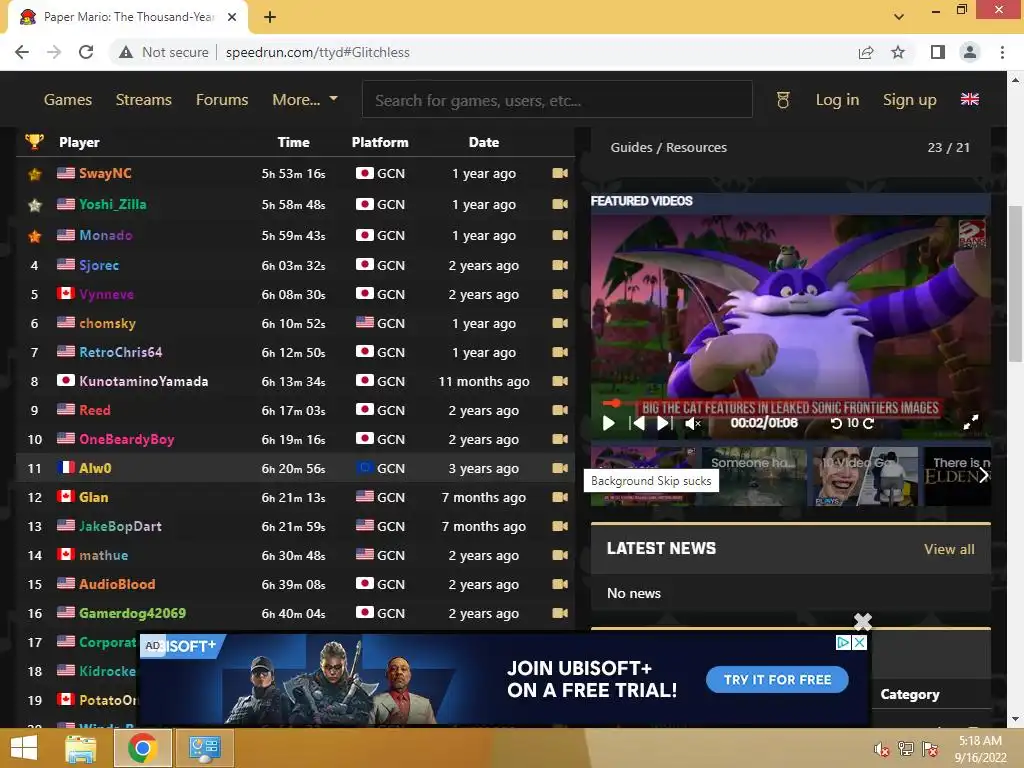Select '10 Video Ga...' video thumbnail
The height and width of the screenshot is (768, 1024).
pos(865,476)
